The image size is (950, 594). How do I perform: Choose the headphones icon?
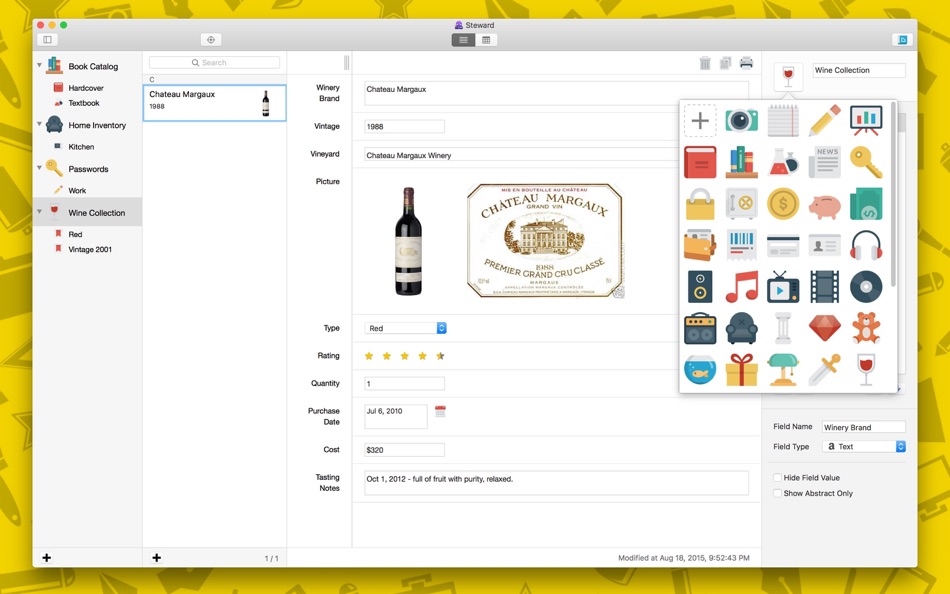click(x=866, y=245)
